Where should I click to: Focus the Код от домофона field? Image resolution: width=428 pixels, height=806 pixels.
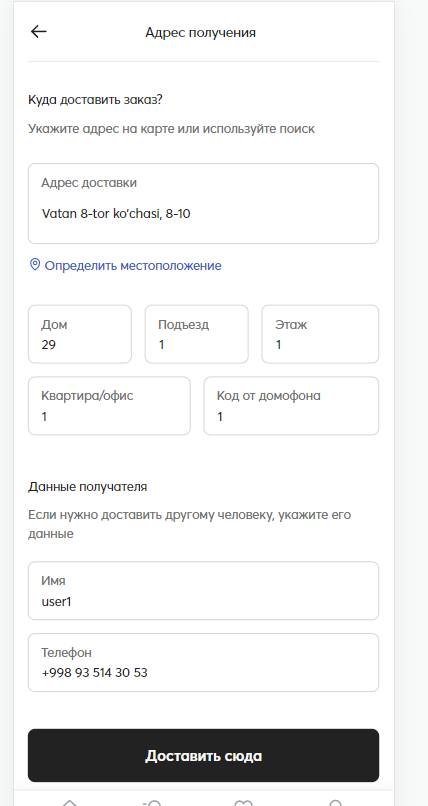[x=291, y=406]
